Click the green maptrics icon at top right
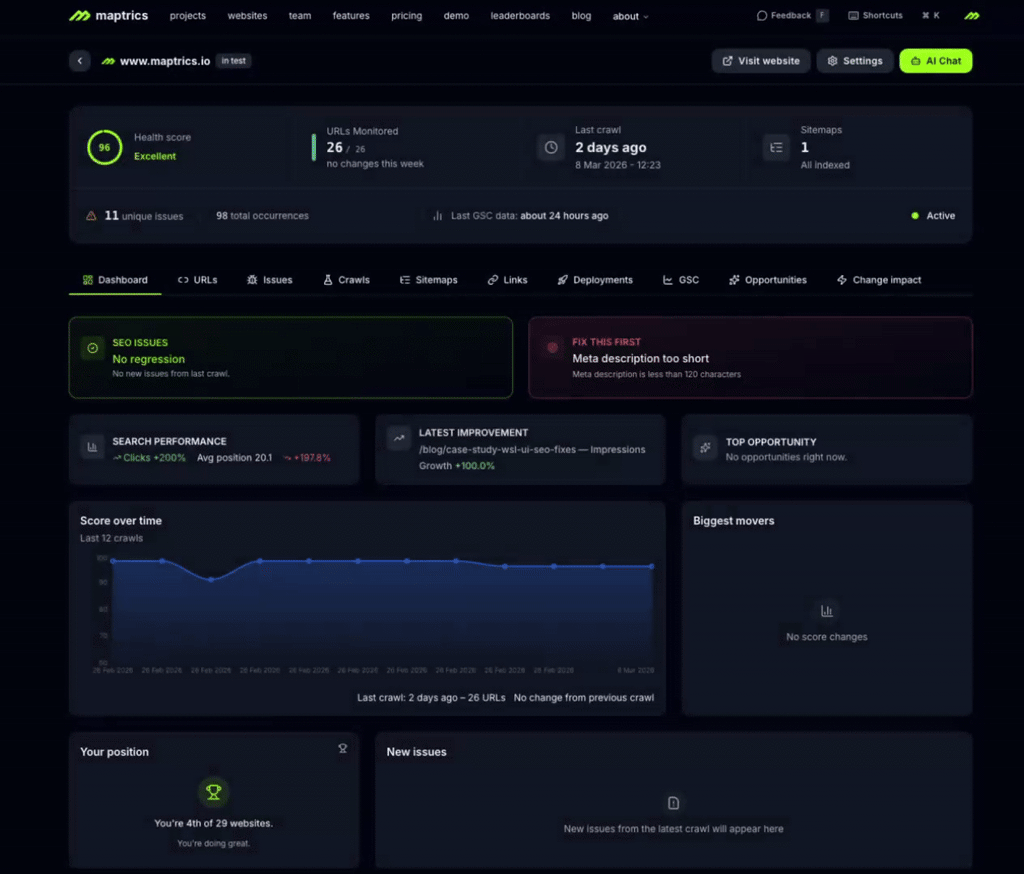 (x=971, y=16)
